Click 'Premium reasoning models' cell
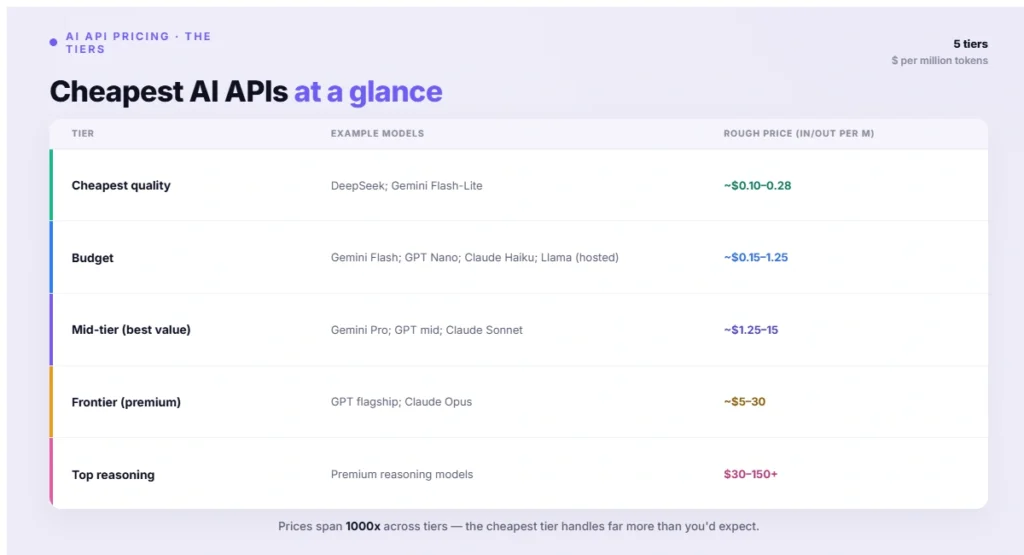 point(402,474)
